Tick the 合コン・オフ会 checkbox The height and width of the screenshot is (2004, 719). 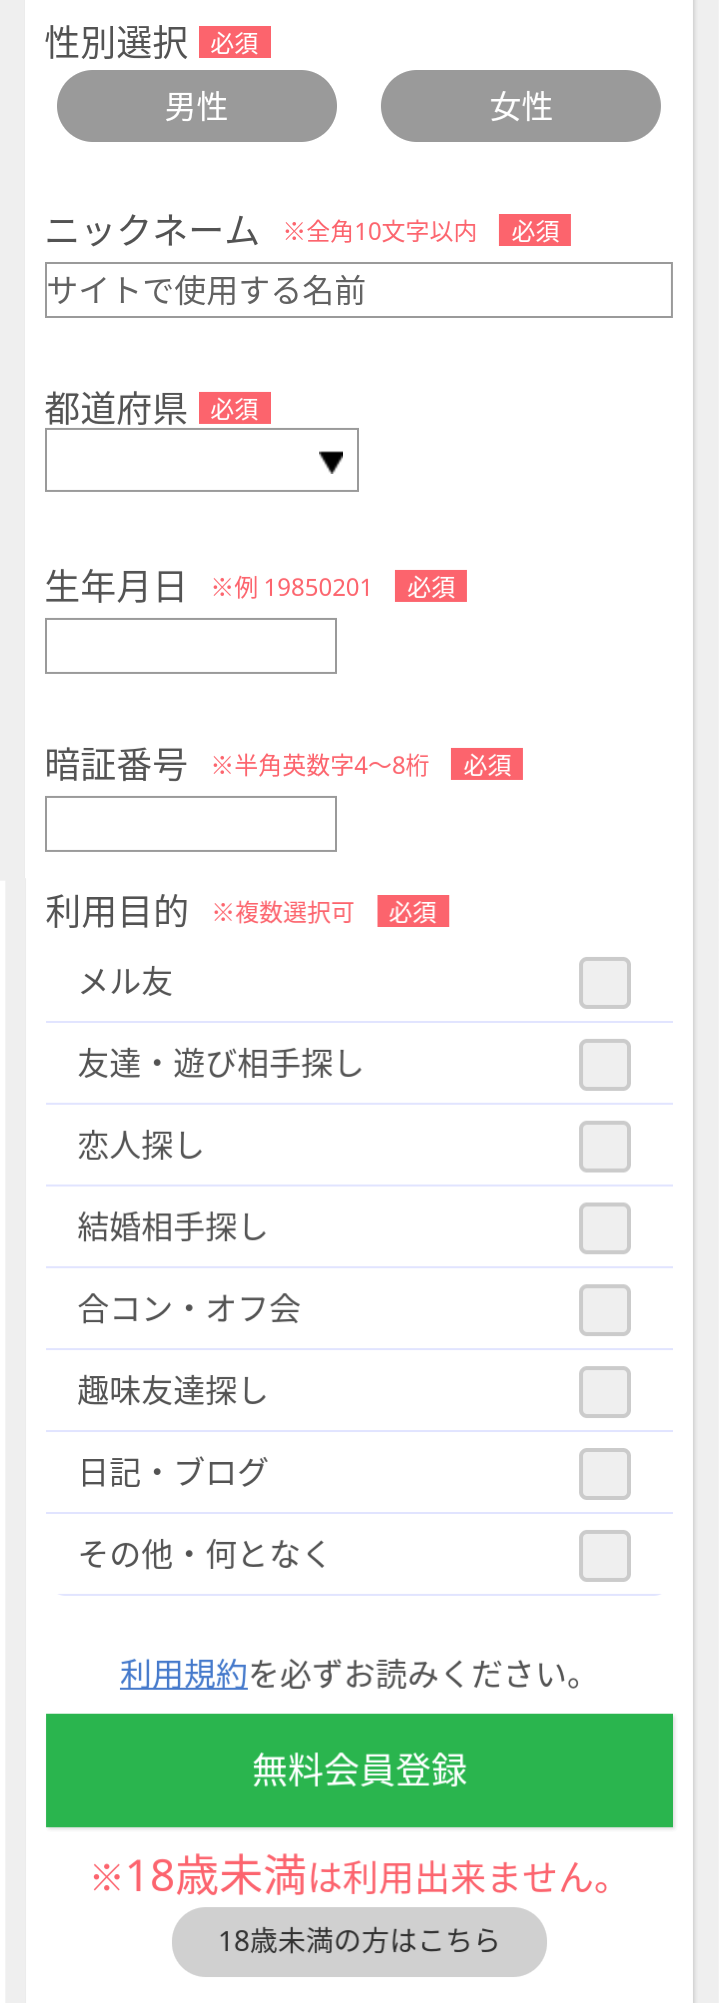click(x=604, y=1310)
